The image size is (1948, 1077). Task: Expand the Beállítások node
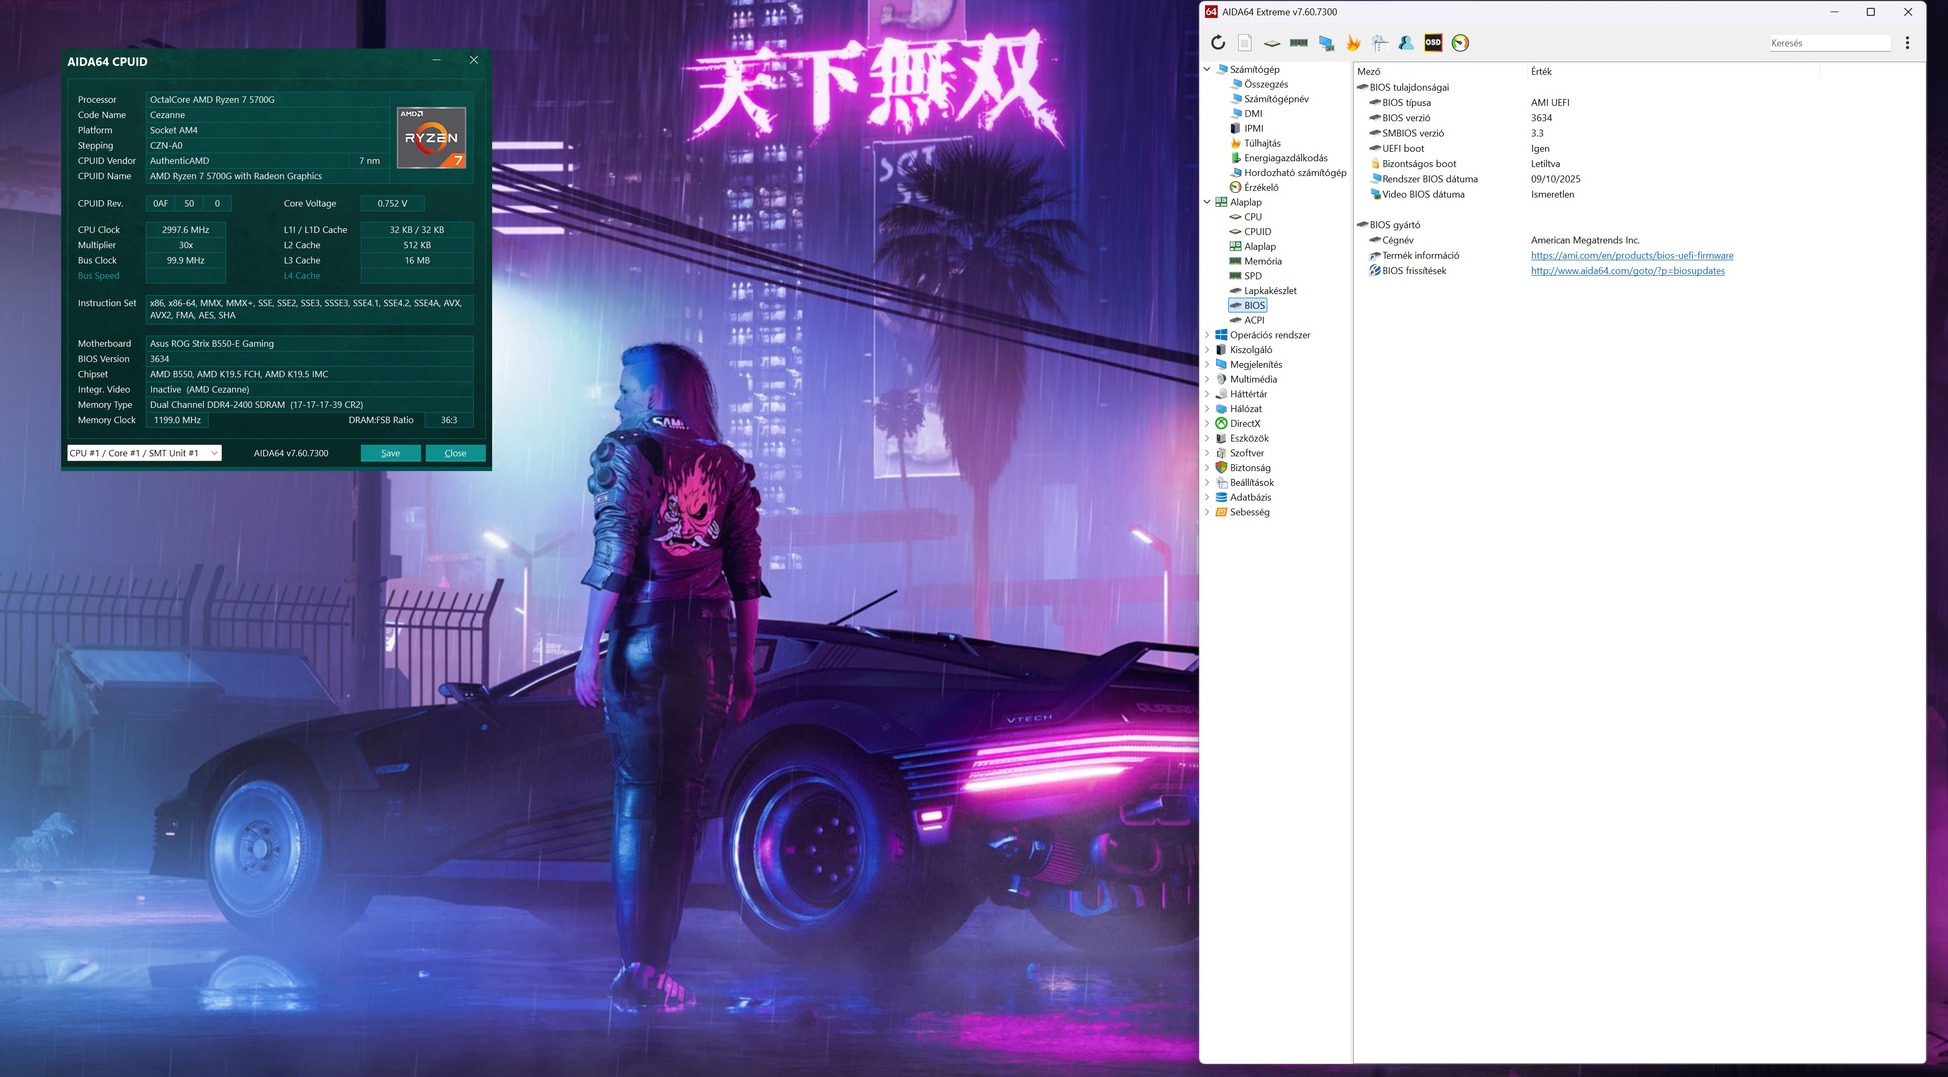pos(1207,482)
